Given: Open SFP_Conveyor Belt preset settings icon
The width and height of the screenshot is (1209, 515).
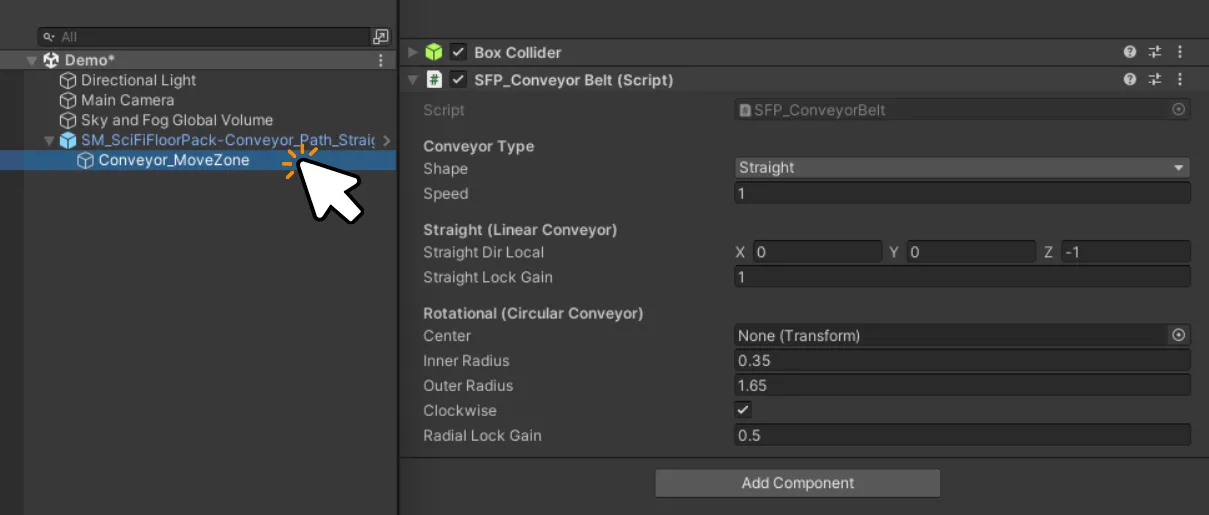Looking at the screenshot, I should [1155, 79].
